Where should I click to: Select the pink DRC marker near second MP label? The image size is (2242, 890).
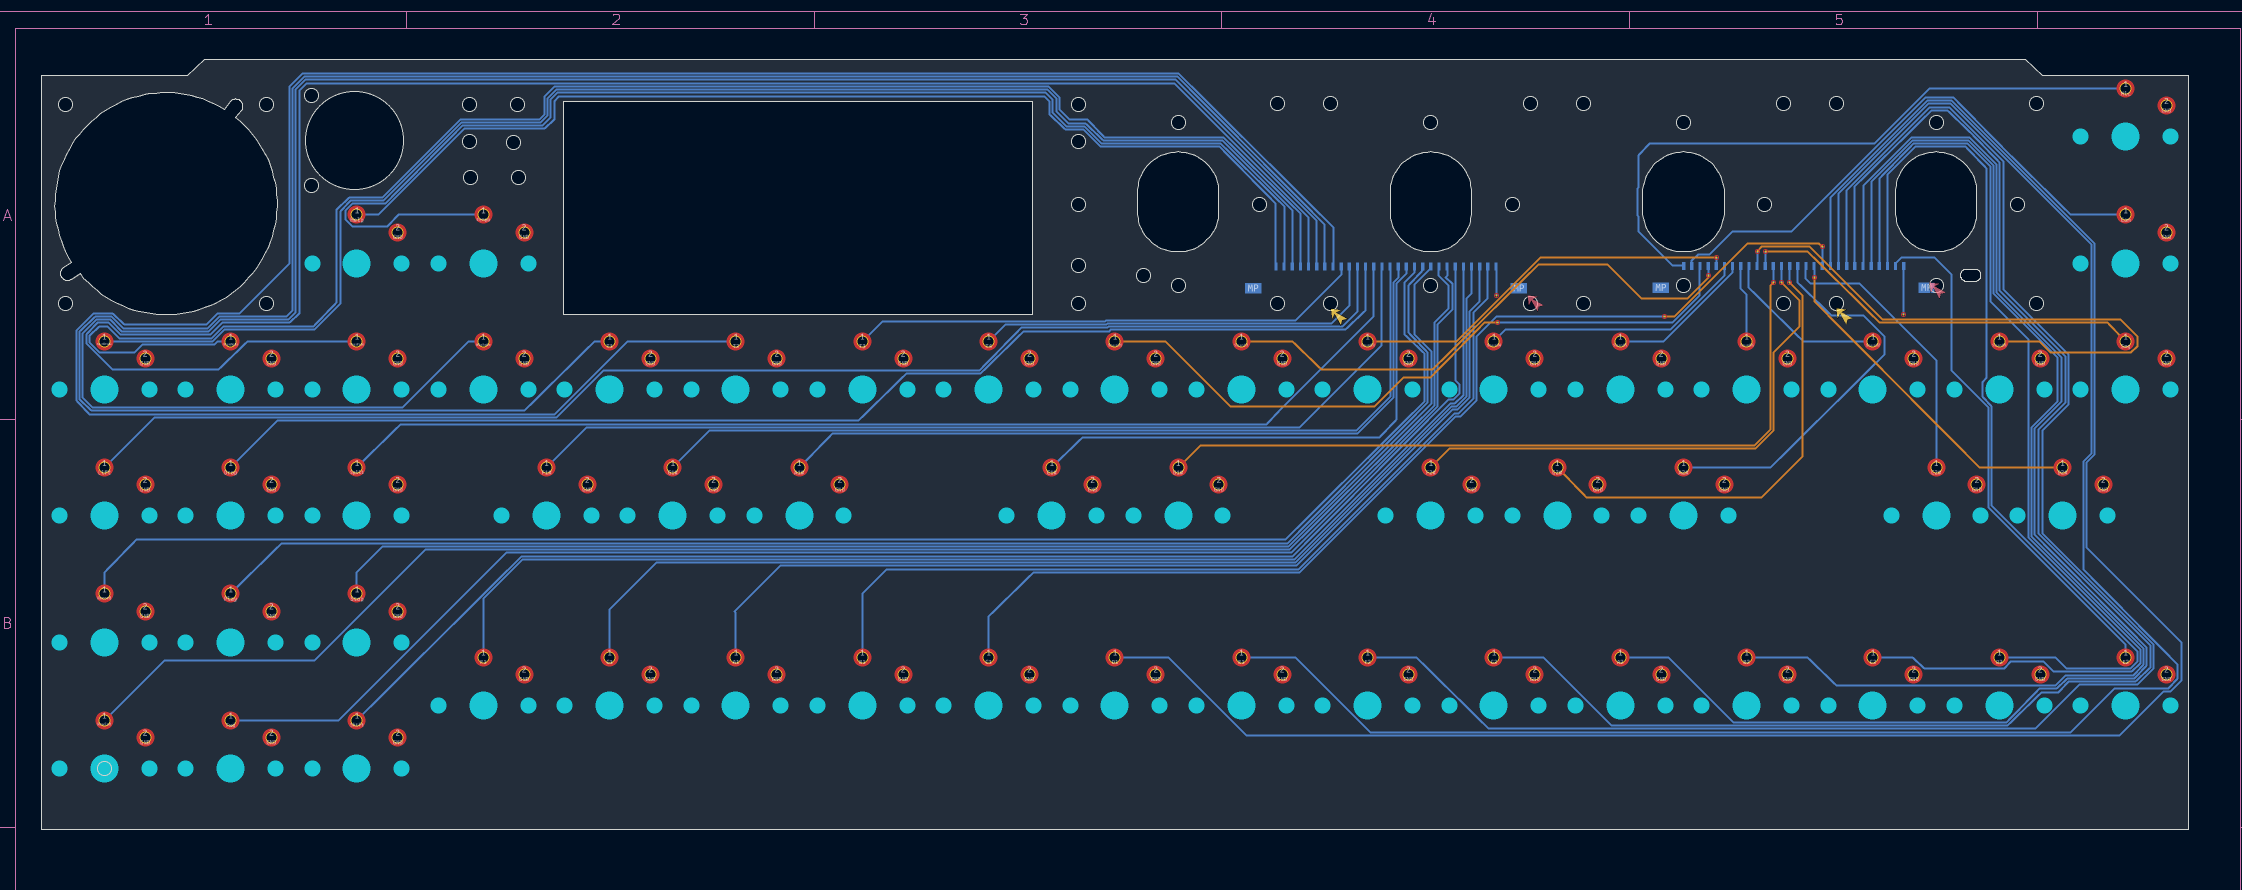pos(1533,302)
